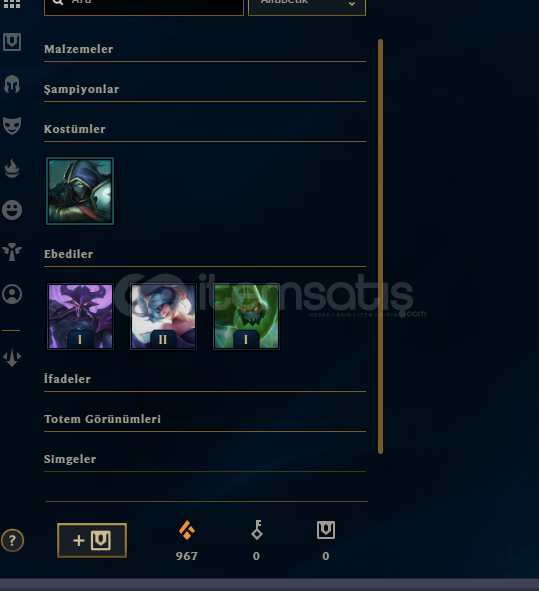Select the champion helmet sidebar icon
This screenshot has width=539, height=591.
[12, 84]
